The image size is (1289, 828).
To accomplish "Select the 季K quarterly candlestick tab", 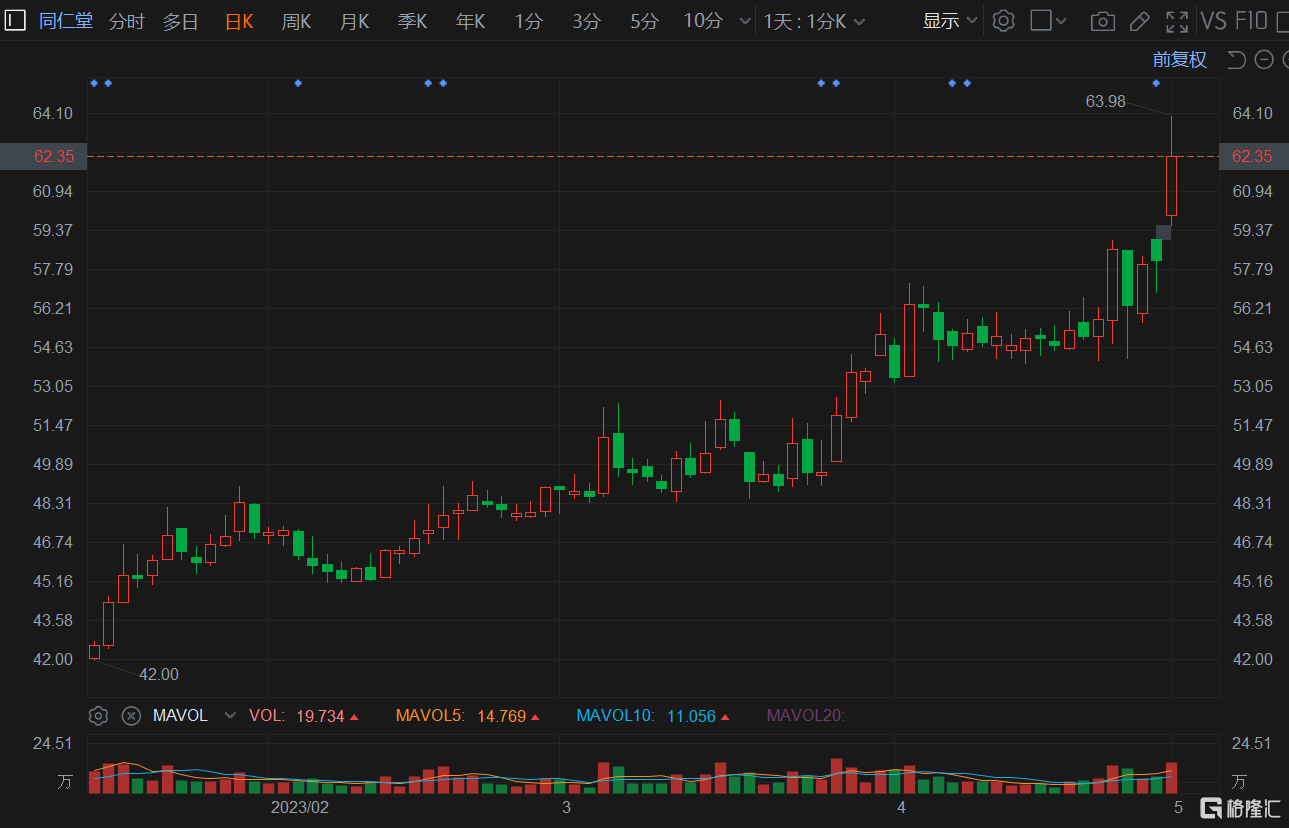I will coord(412,21).
